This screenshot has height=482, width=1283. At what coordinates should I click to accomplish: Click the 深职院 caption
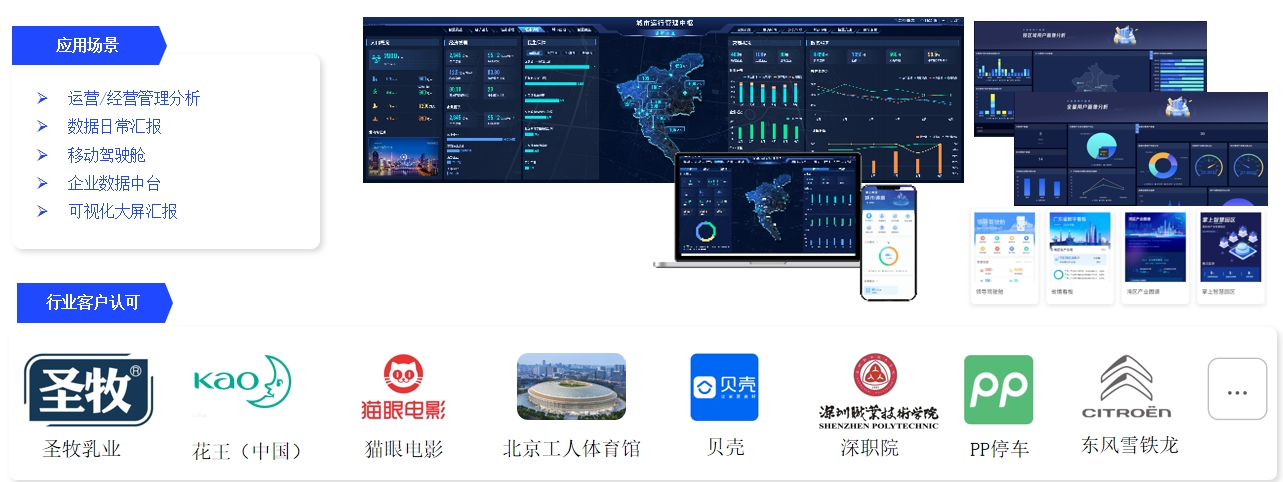pyautogui.click(x=870, y=448)
